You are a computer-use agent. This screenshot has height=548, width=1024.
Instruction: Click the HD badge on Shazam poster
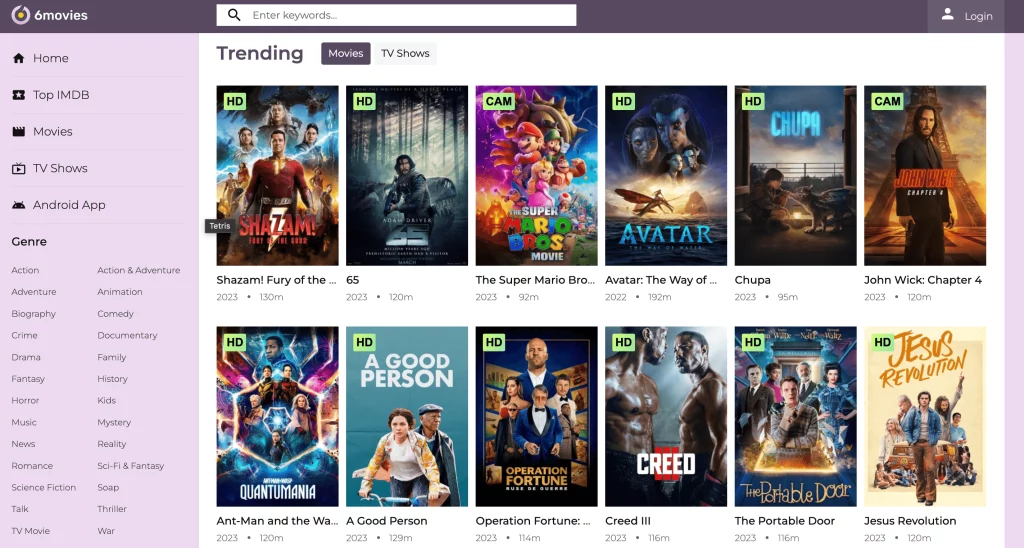[x=234, y=101]
